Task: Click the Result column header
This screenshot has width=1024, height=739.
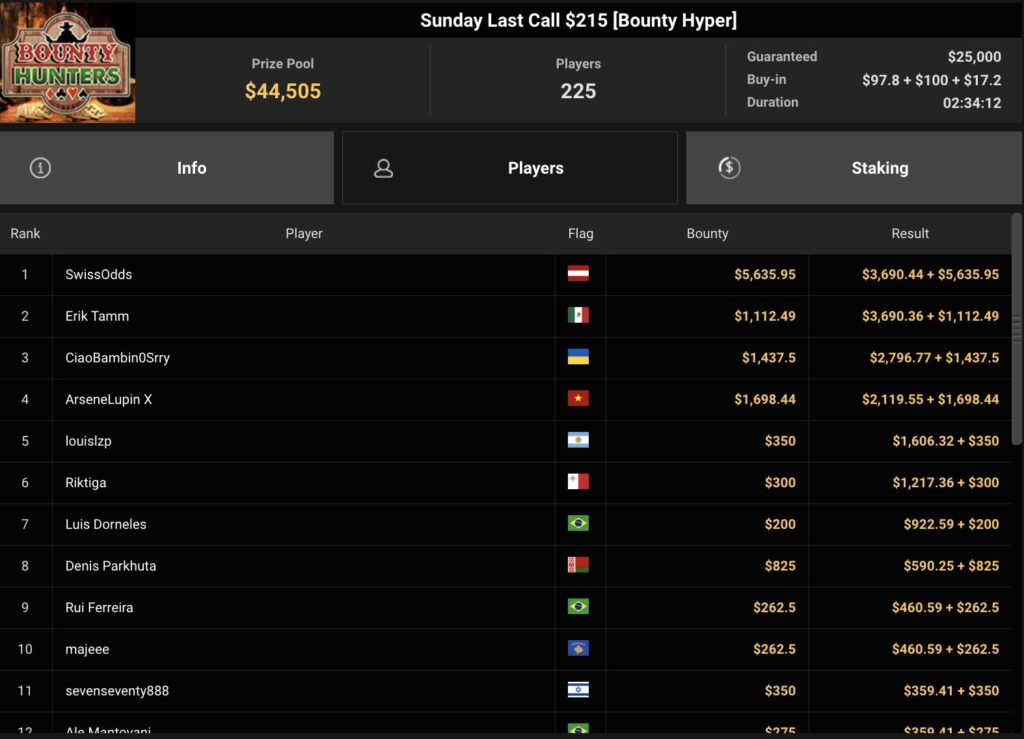Action: point(910,233)
